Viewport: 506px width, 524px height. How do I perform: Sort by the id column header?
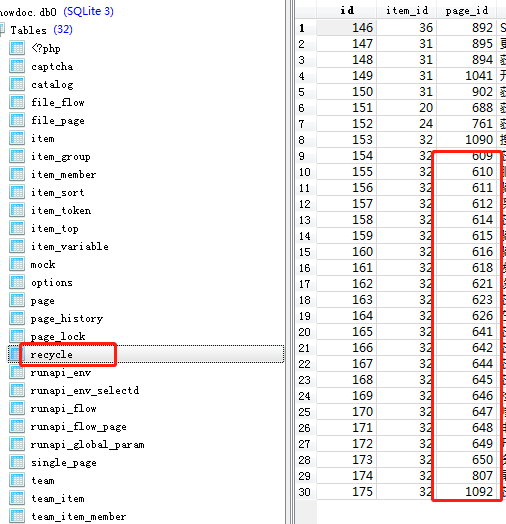347,10
